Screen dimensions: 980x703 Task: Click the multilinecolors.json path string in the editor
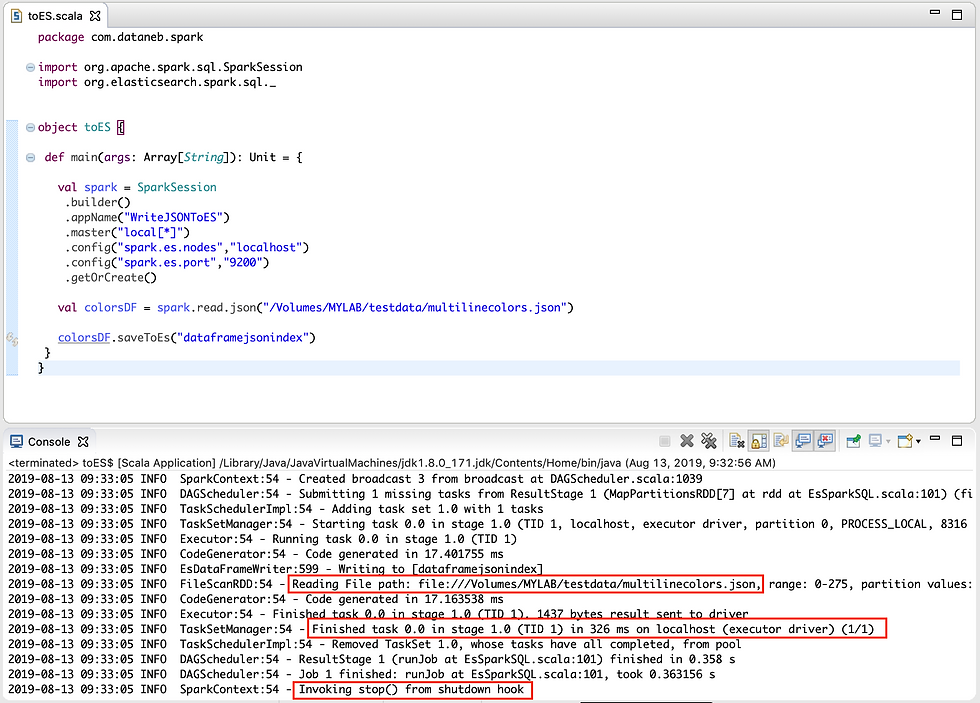[415, 307]
